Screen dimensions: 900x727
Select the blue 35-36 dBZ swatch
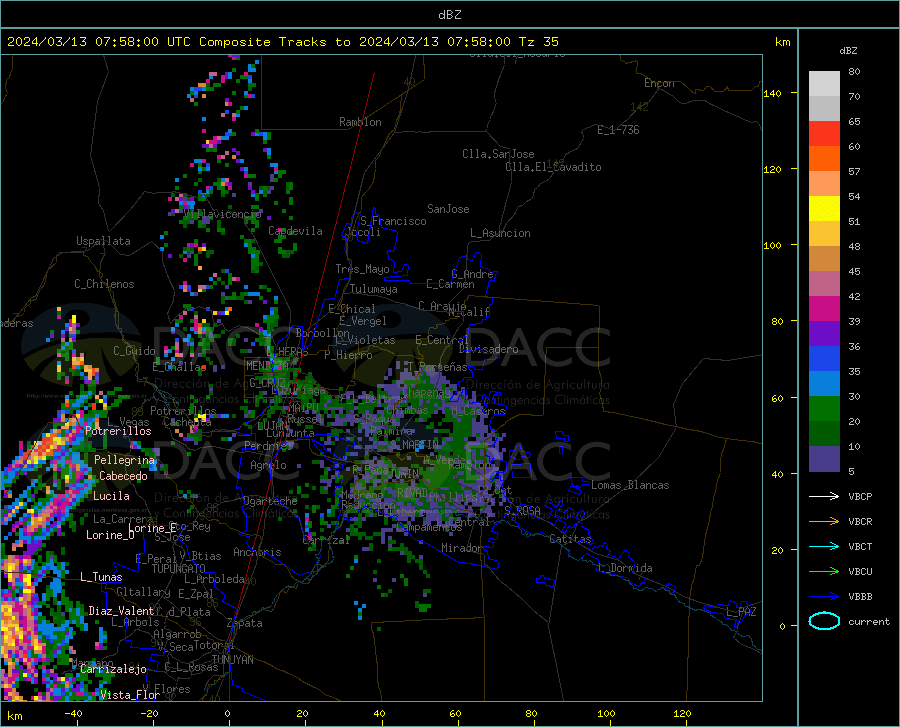(824, 359)
